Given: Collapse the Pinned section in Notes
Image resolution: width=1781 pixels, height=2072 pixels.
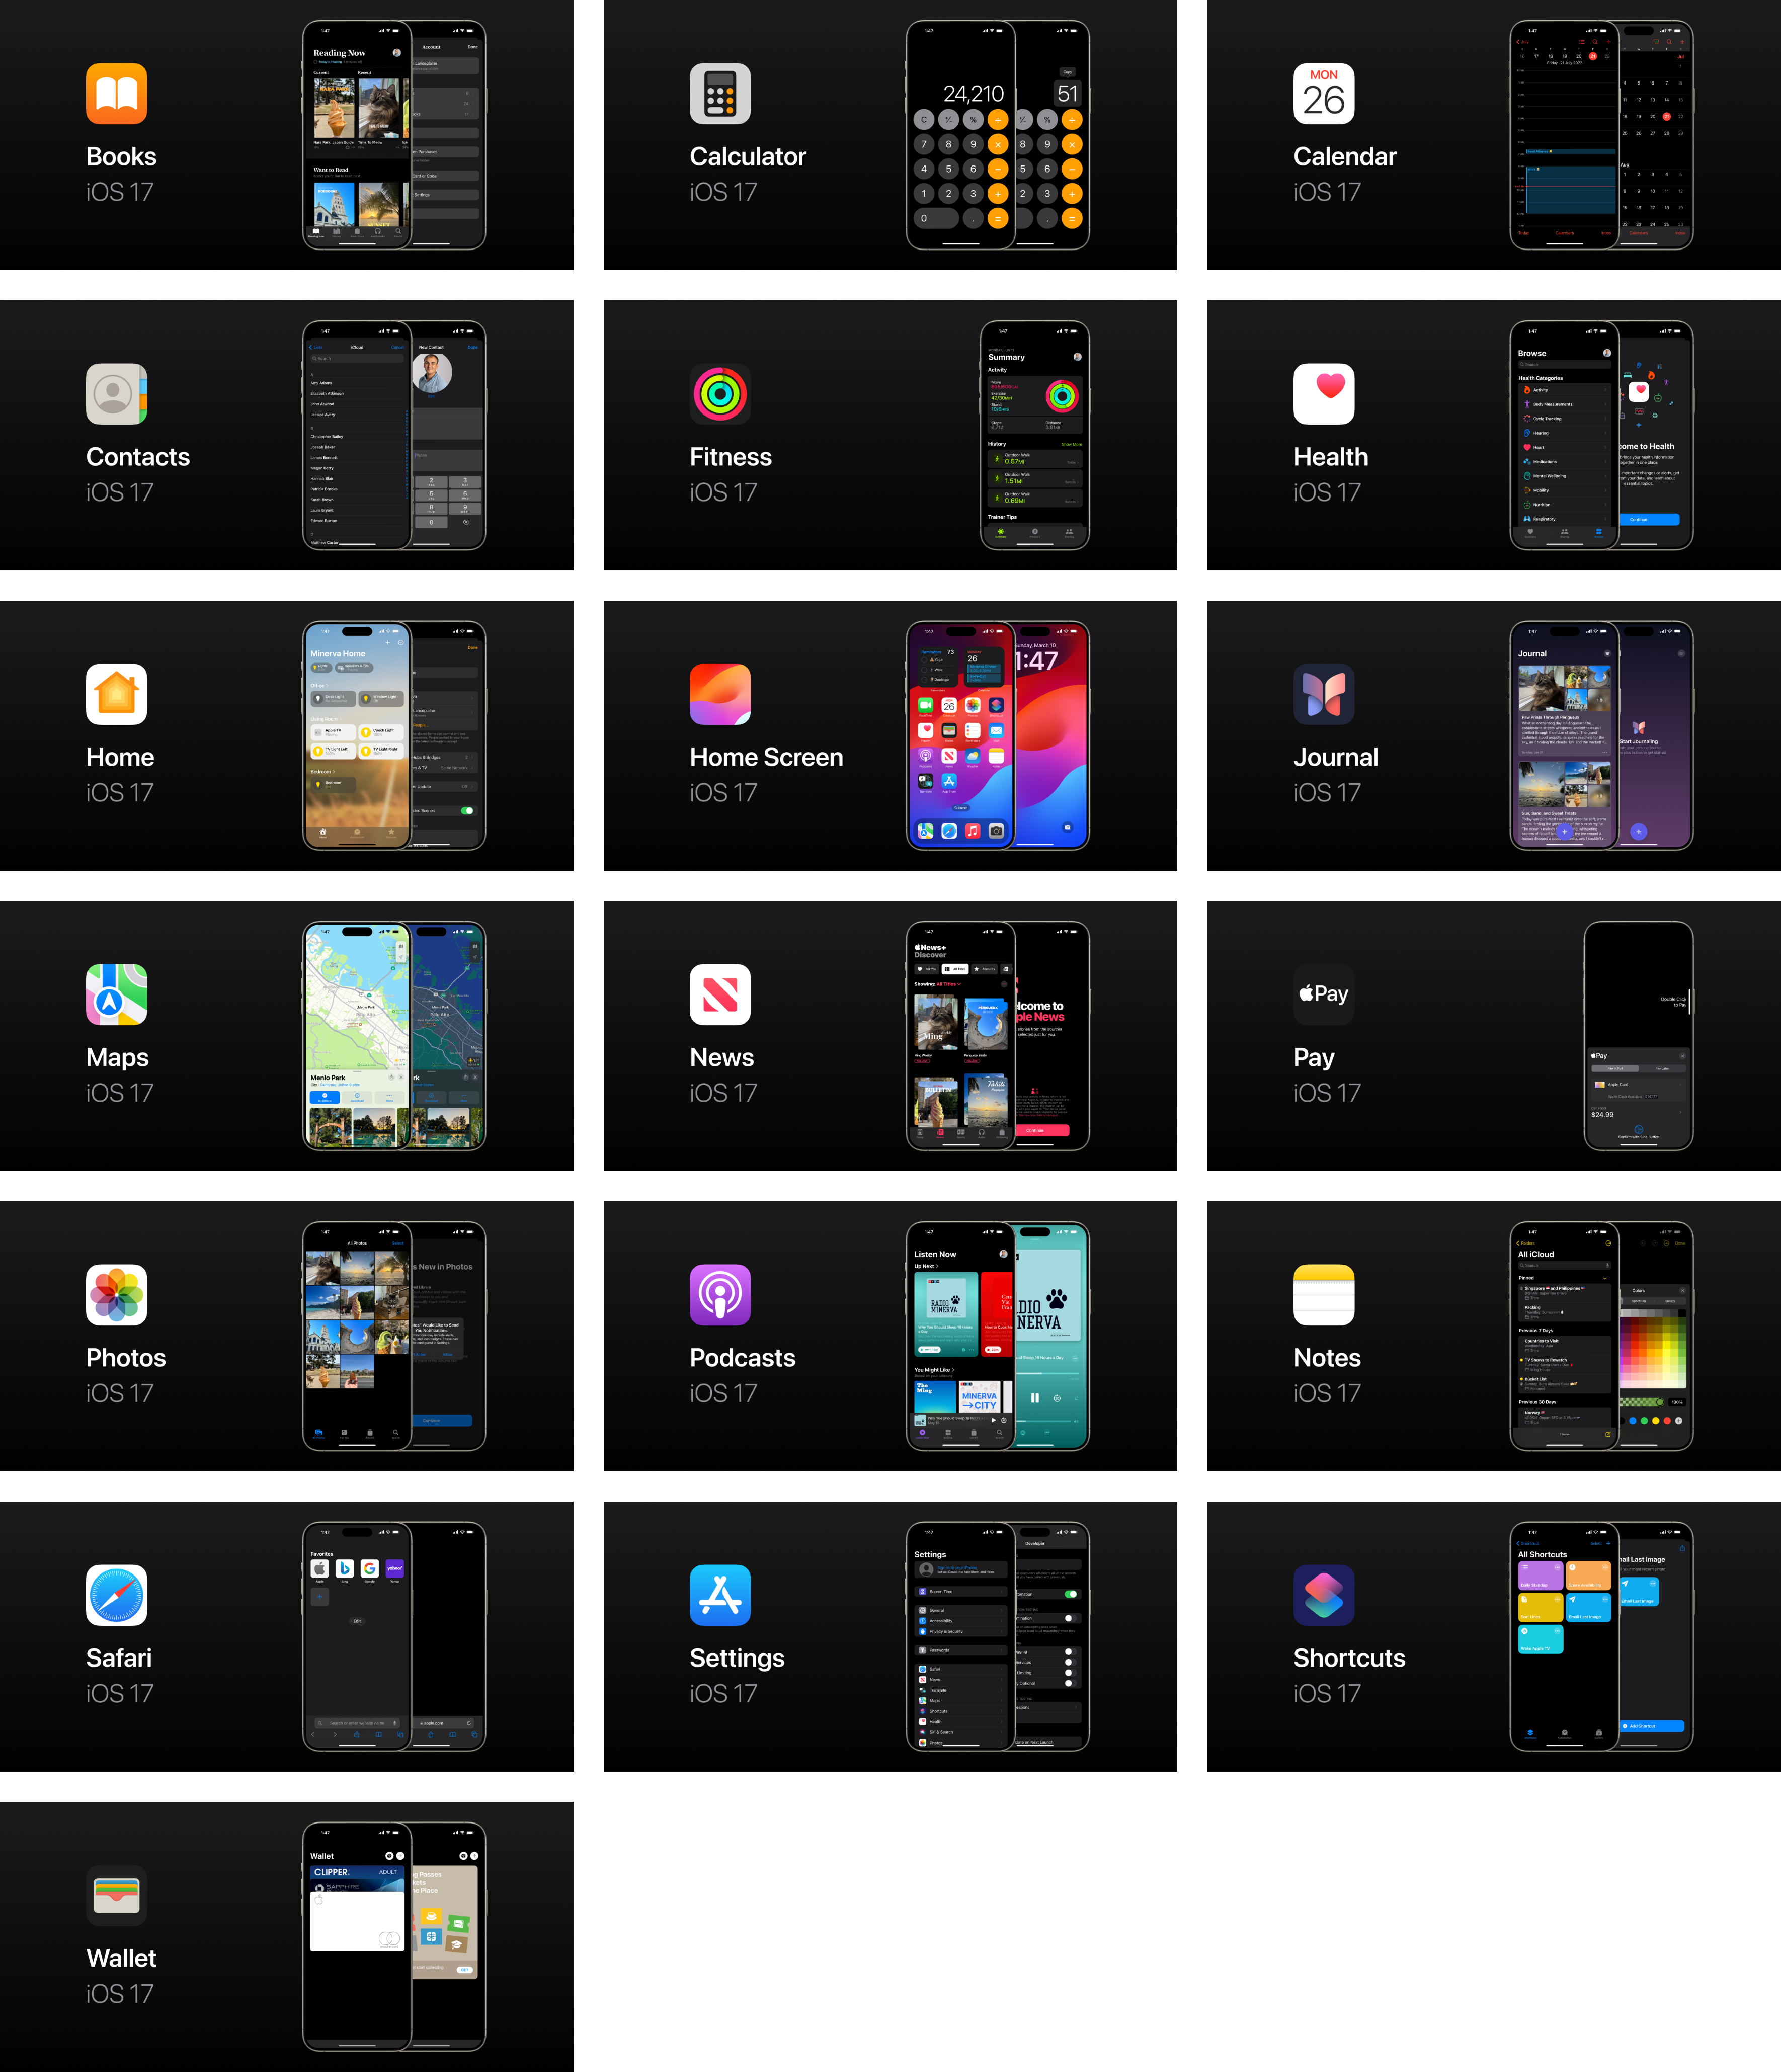Looking at the screenshot, I should click(1605, 1278).
